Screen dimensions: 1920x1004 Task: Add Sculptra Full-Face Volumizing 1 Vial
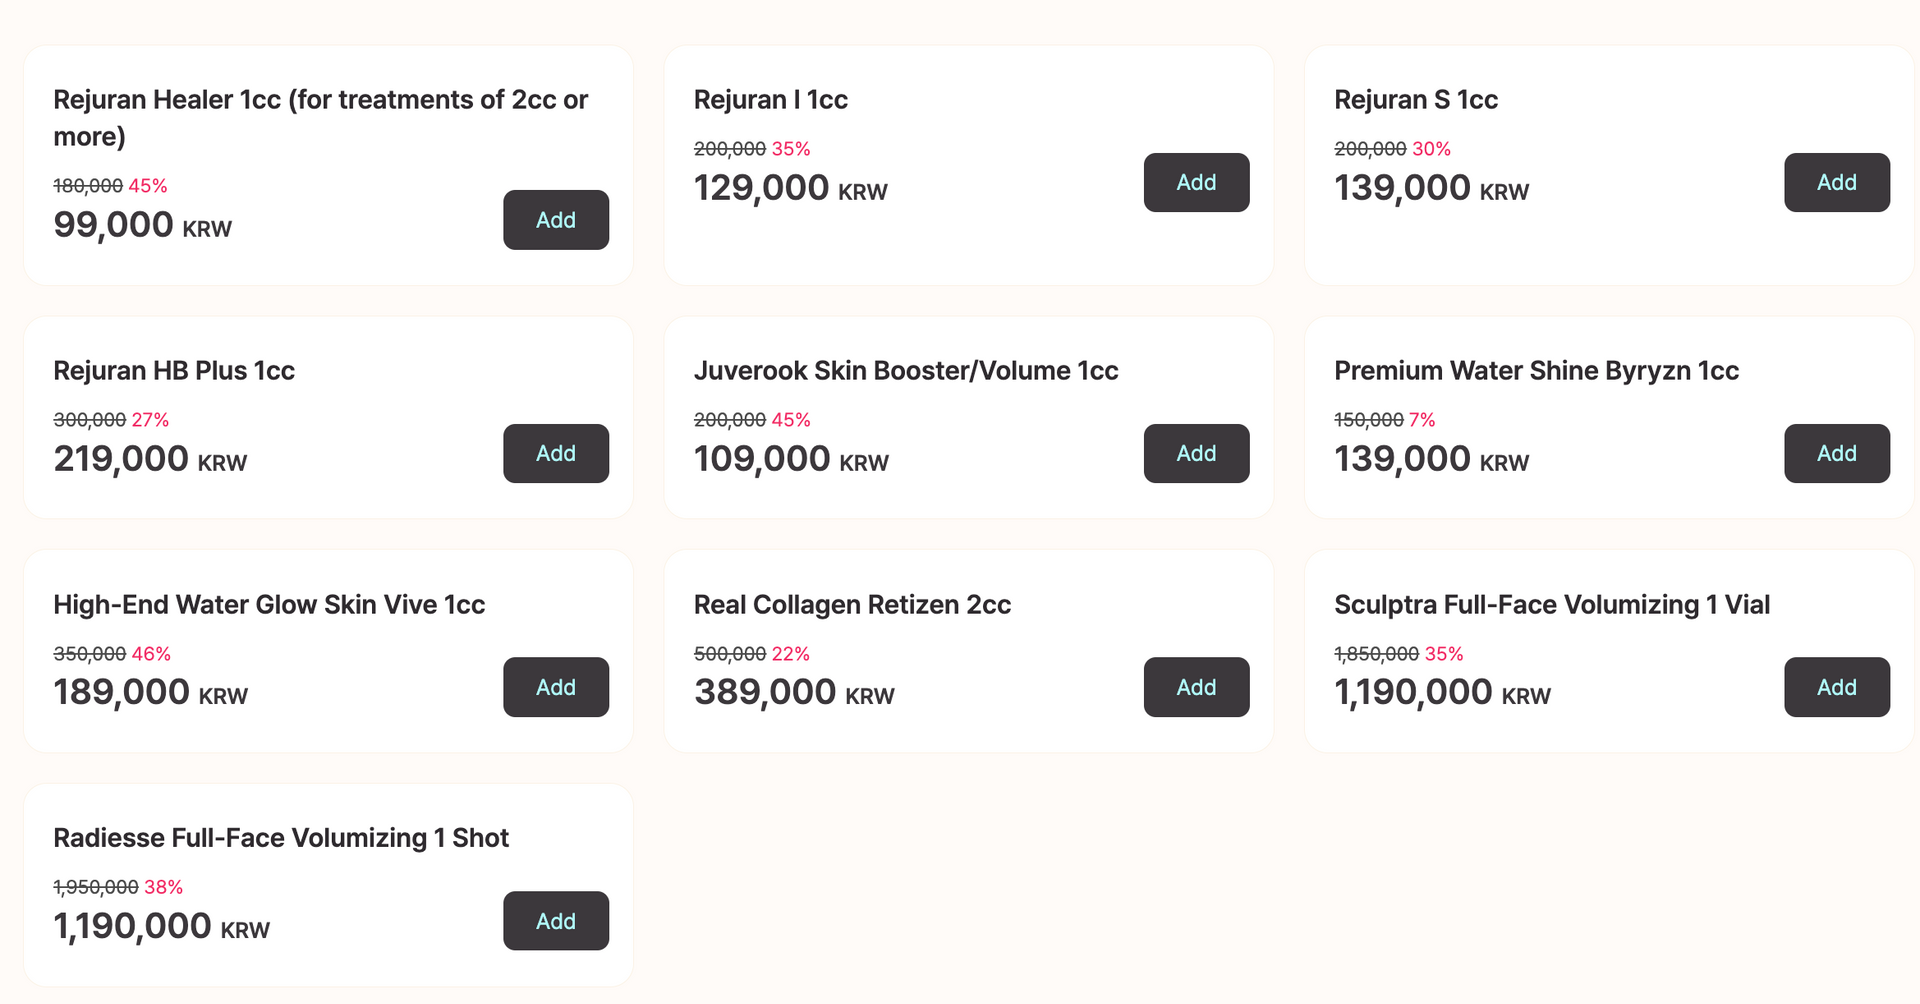point(1836,687)
